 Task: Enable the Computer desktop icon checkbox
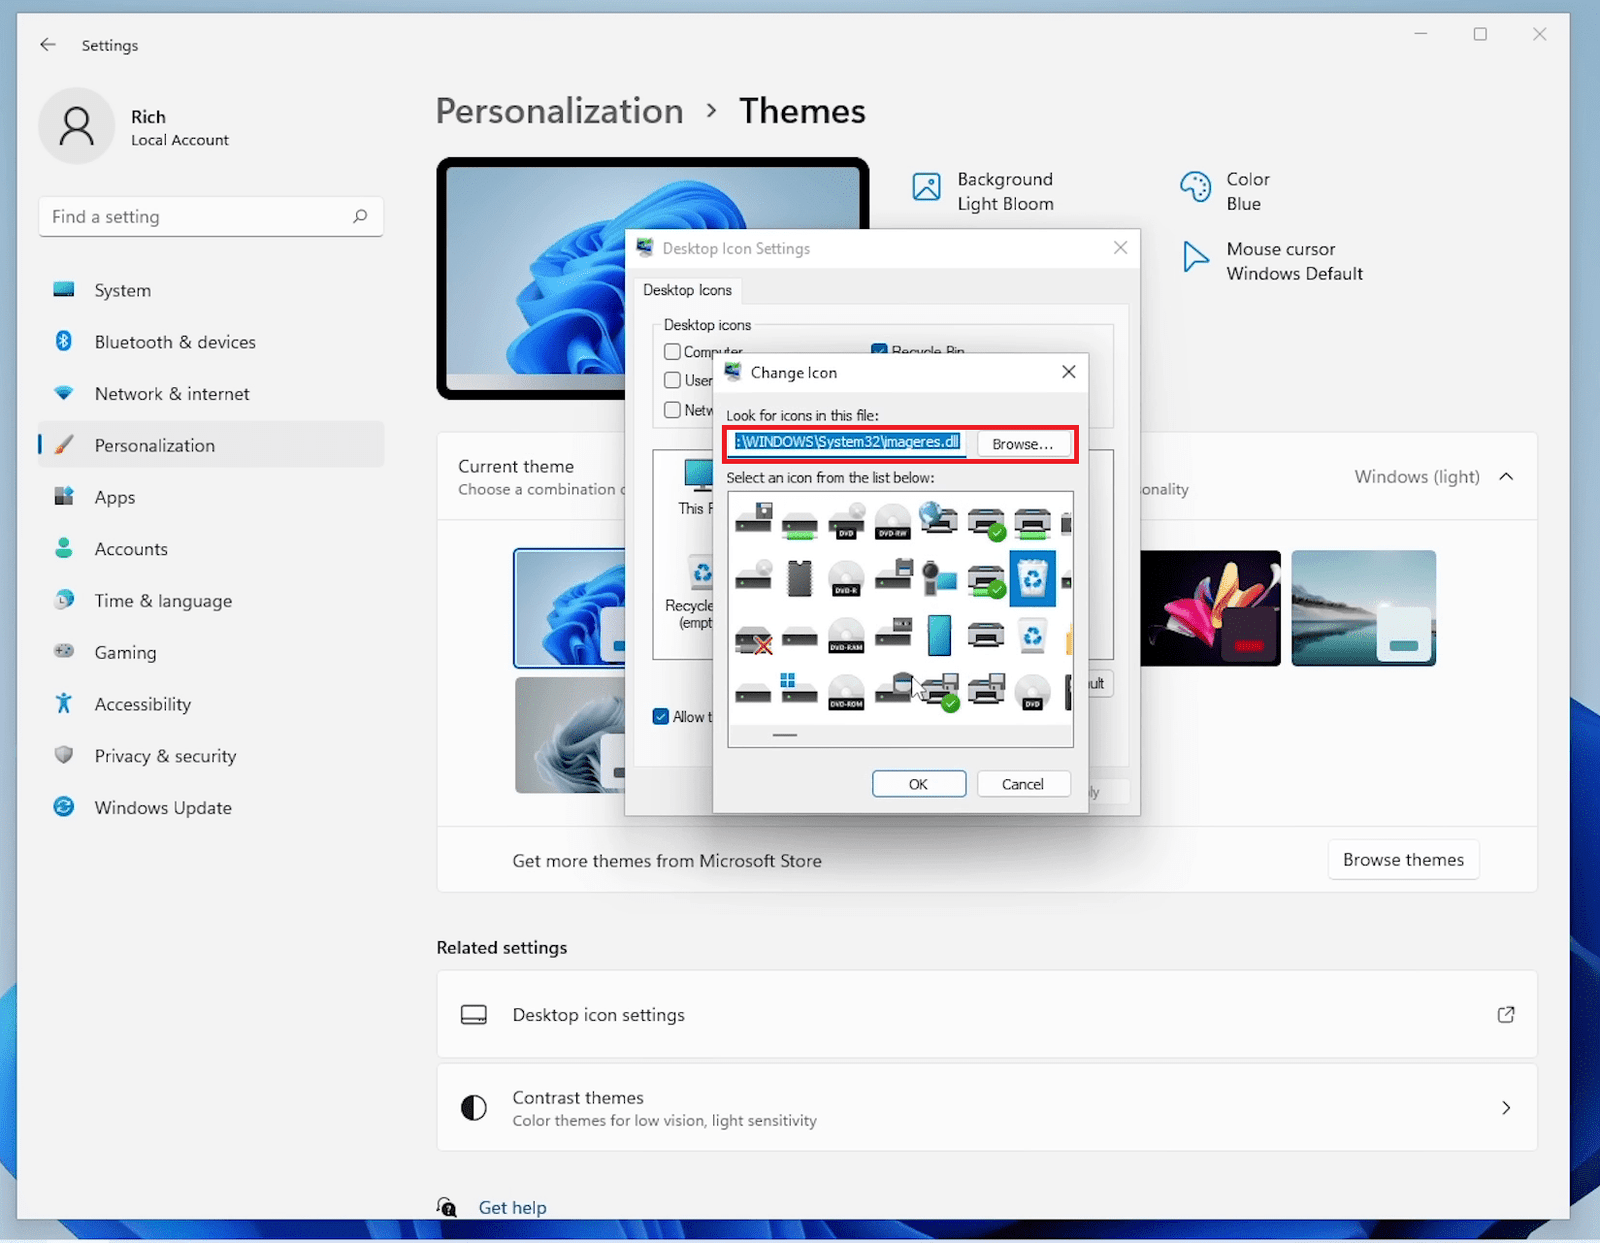[x=673, y=352]
